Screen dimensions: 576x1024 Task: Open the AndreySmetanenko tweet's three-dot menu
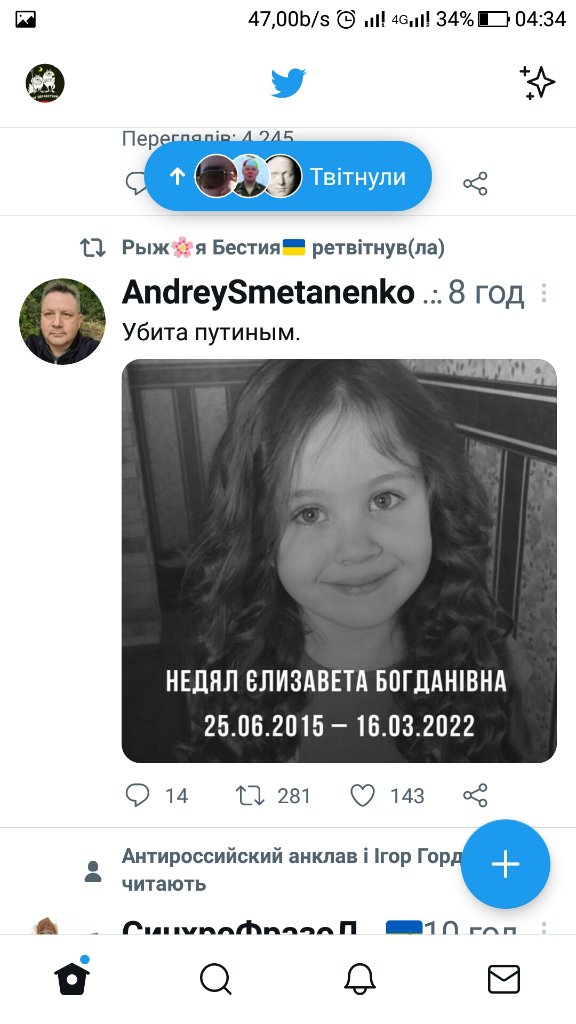coord(543,293)
